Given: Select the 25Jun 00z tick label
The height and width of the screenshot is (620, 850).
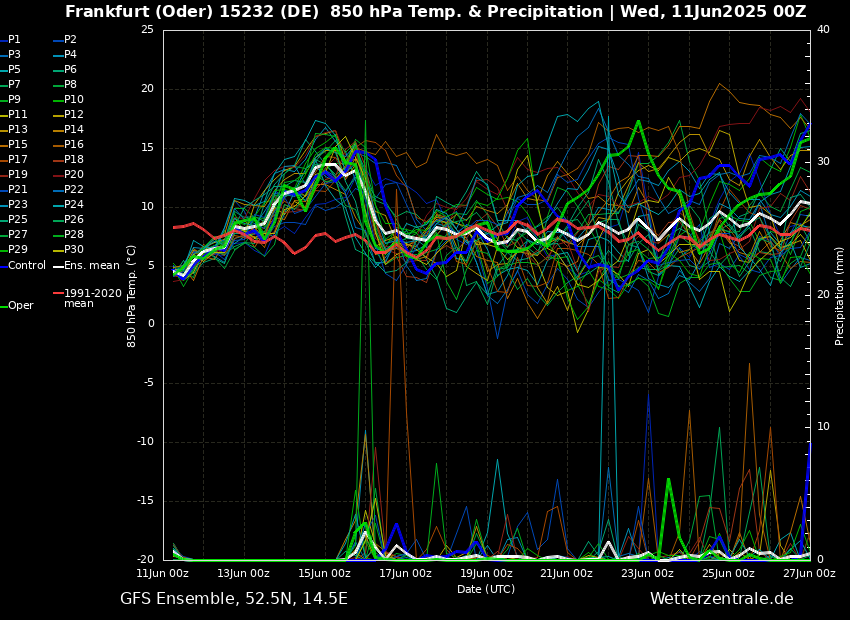Looking at the screenshot, I should pos(728,573).
